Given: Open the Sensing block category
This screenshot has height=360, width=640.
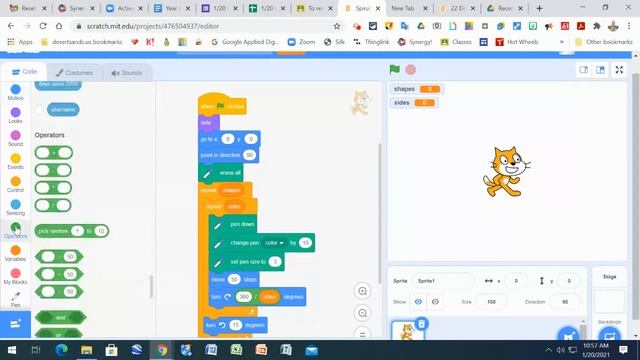Looking at the screenshot, I should 16,207.
